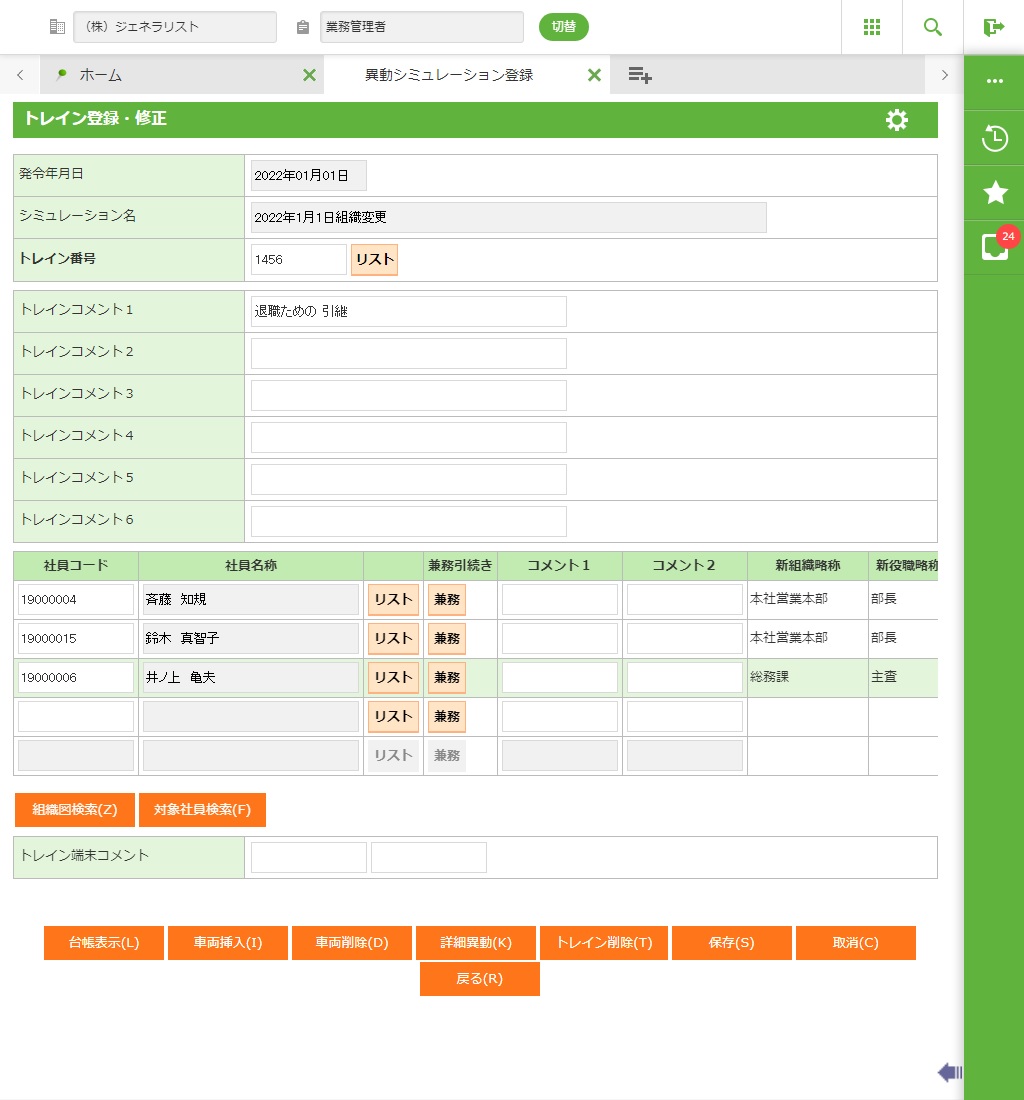Open inbox icon with 24 badge
Image resolution: width=1024 pixels, height=1100 pixels.
click(x=994, y=247)
